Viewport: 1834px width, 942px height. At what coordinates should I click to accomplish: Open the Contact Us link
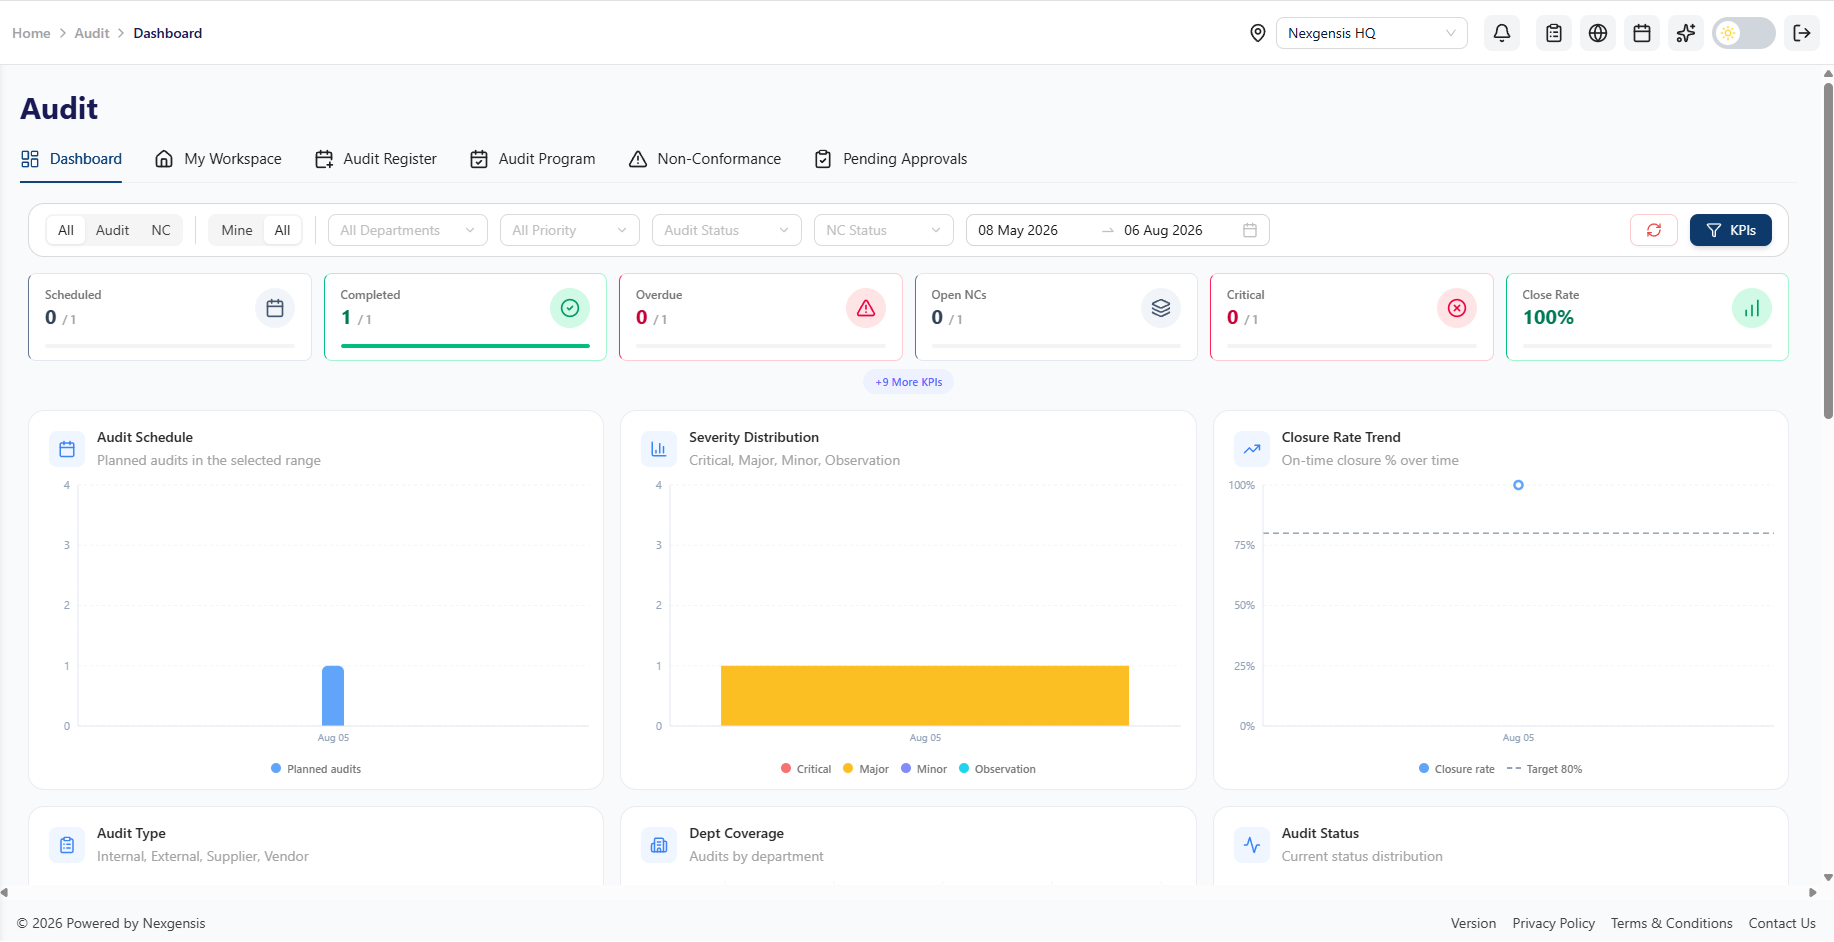[x=1782, y=923]
